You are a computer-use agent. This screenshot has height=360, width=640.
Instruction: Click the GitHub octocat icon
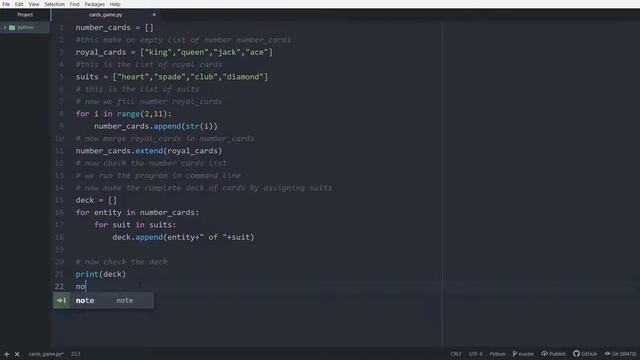(576, 353)
